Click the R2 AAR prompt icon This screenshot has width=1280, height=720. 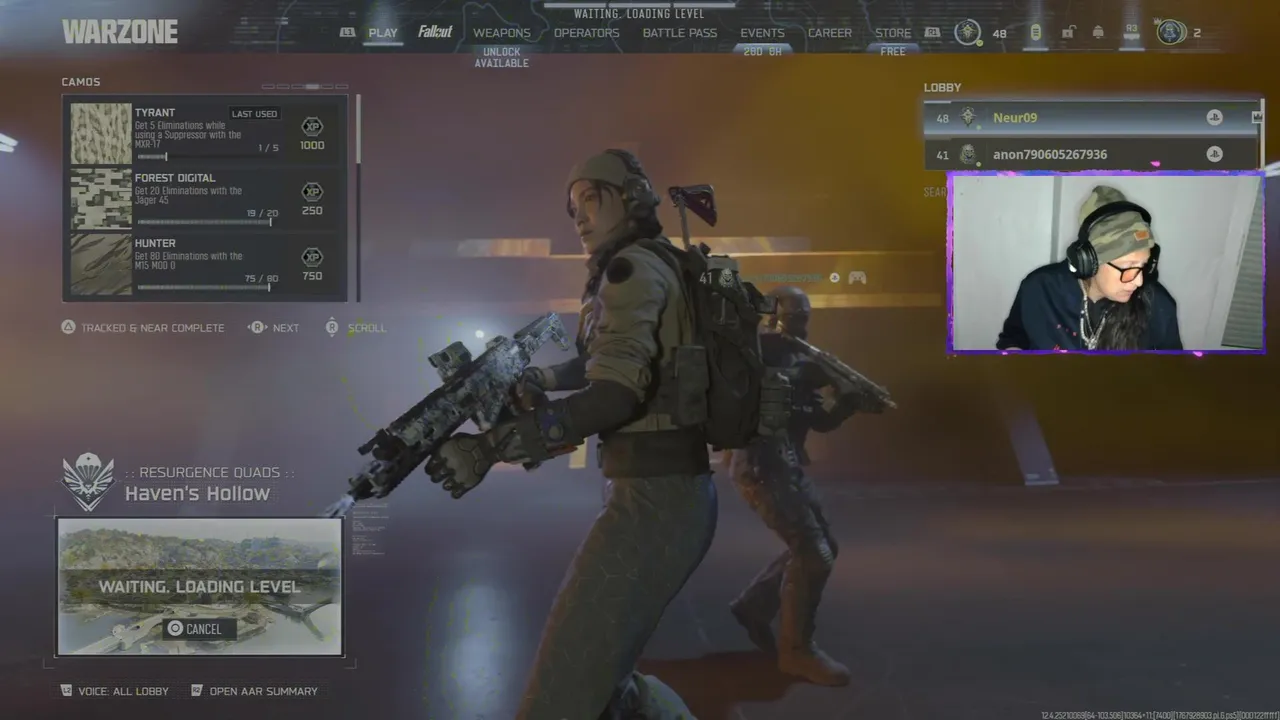click(197, 690)
